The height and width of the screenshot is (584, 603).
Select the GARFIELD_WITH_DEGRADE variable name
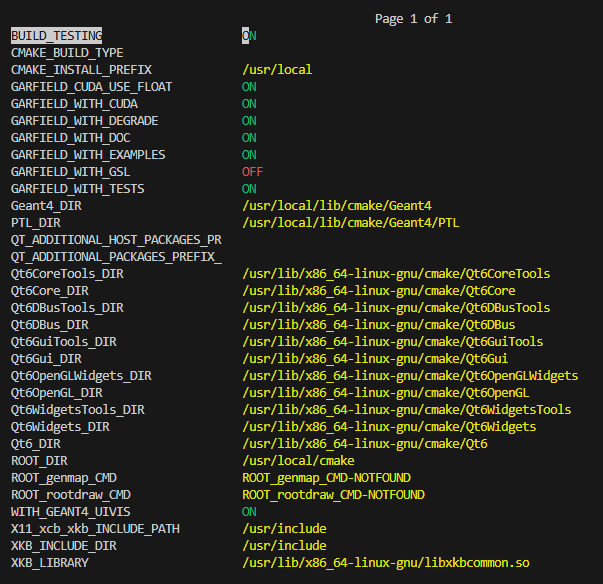[x=84, y=121]
